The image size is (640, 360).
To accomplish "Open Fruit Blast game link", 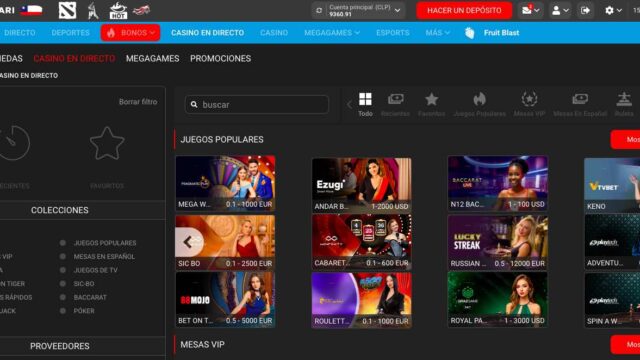I will [x=501, y=33].
